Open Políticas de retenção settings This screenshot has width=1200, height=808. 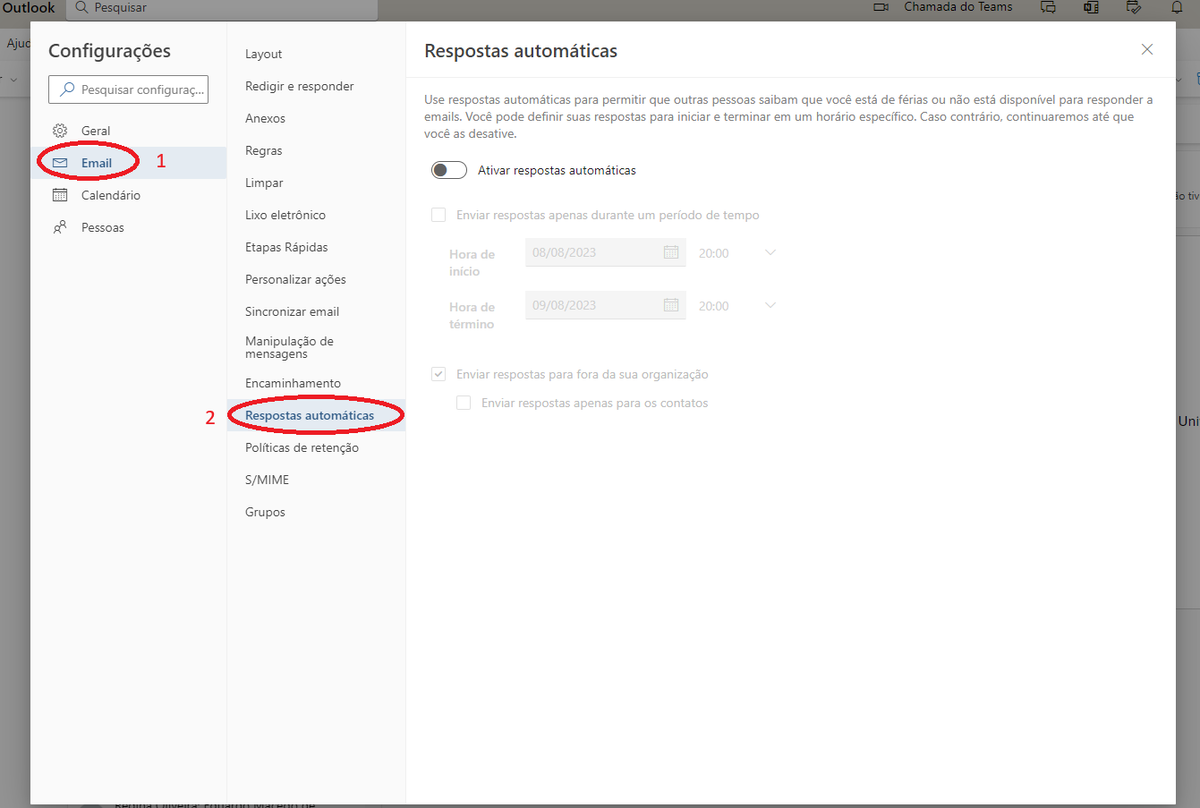(x=302, y=448)
